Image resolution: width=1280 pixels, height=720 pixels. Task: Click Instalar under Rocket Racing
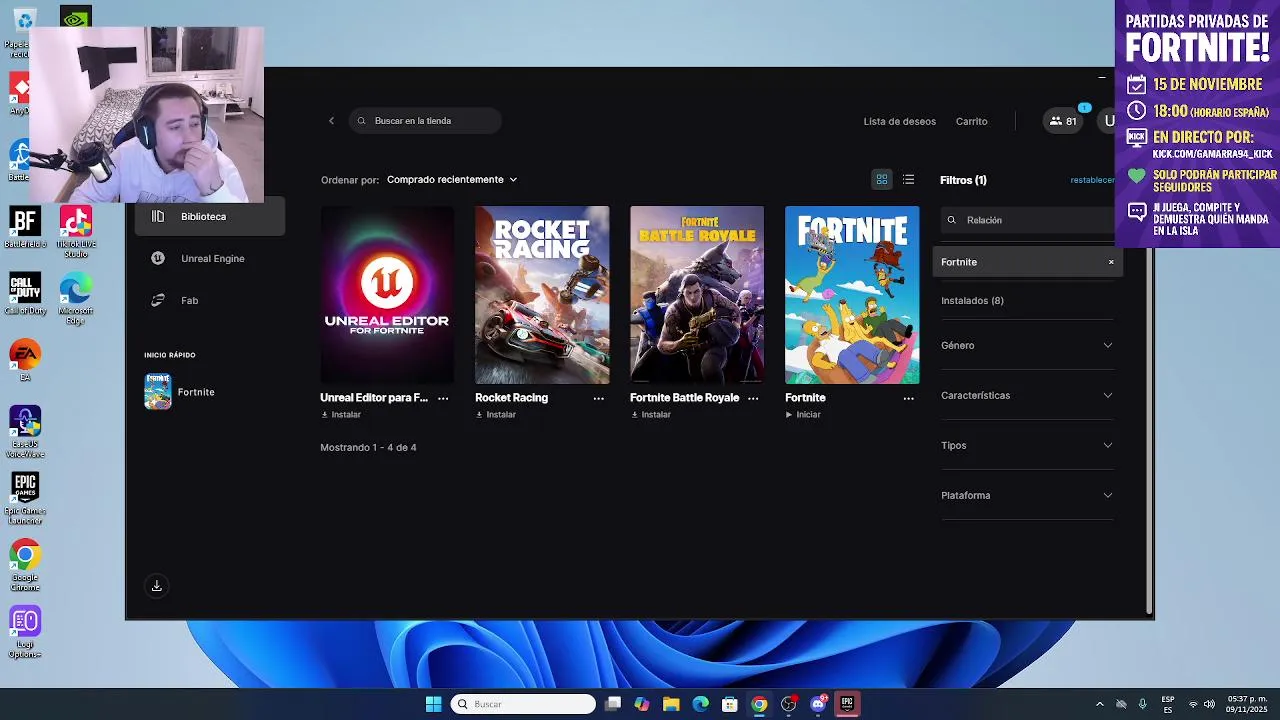coord(496,415)
